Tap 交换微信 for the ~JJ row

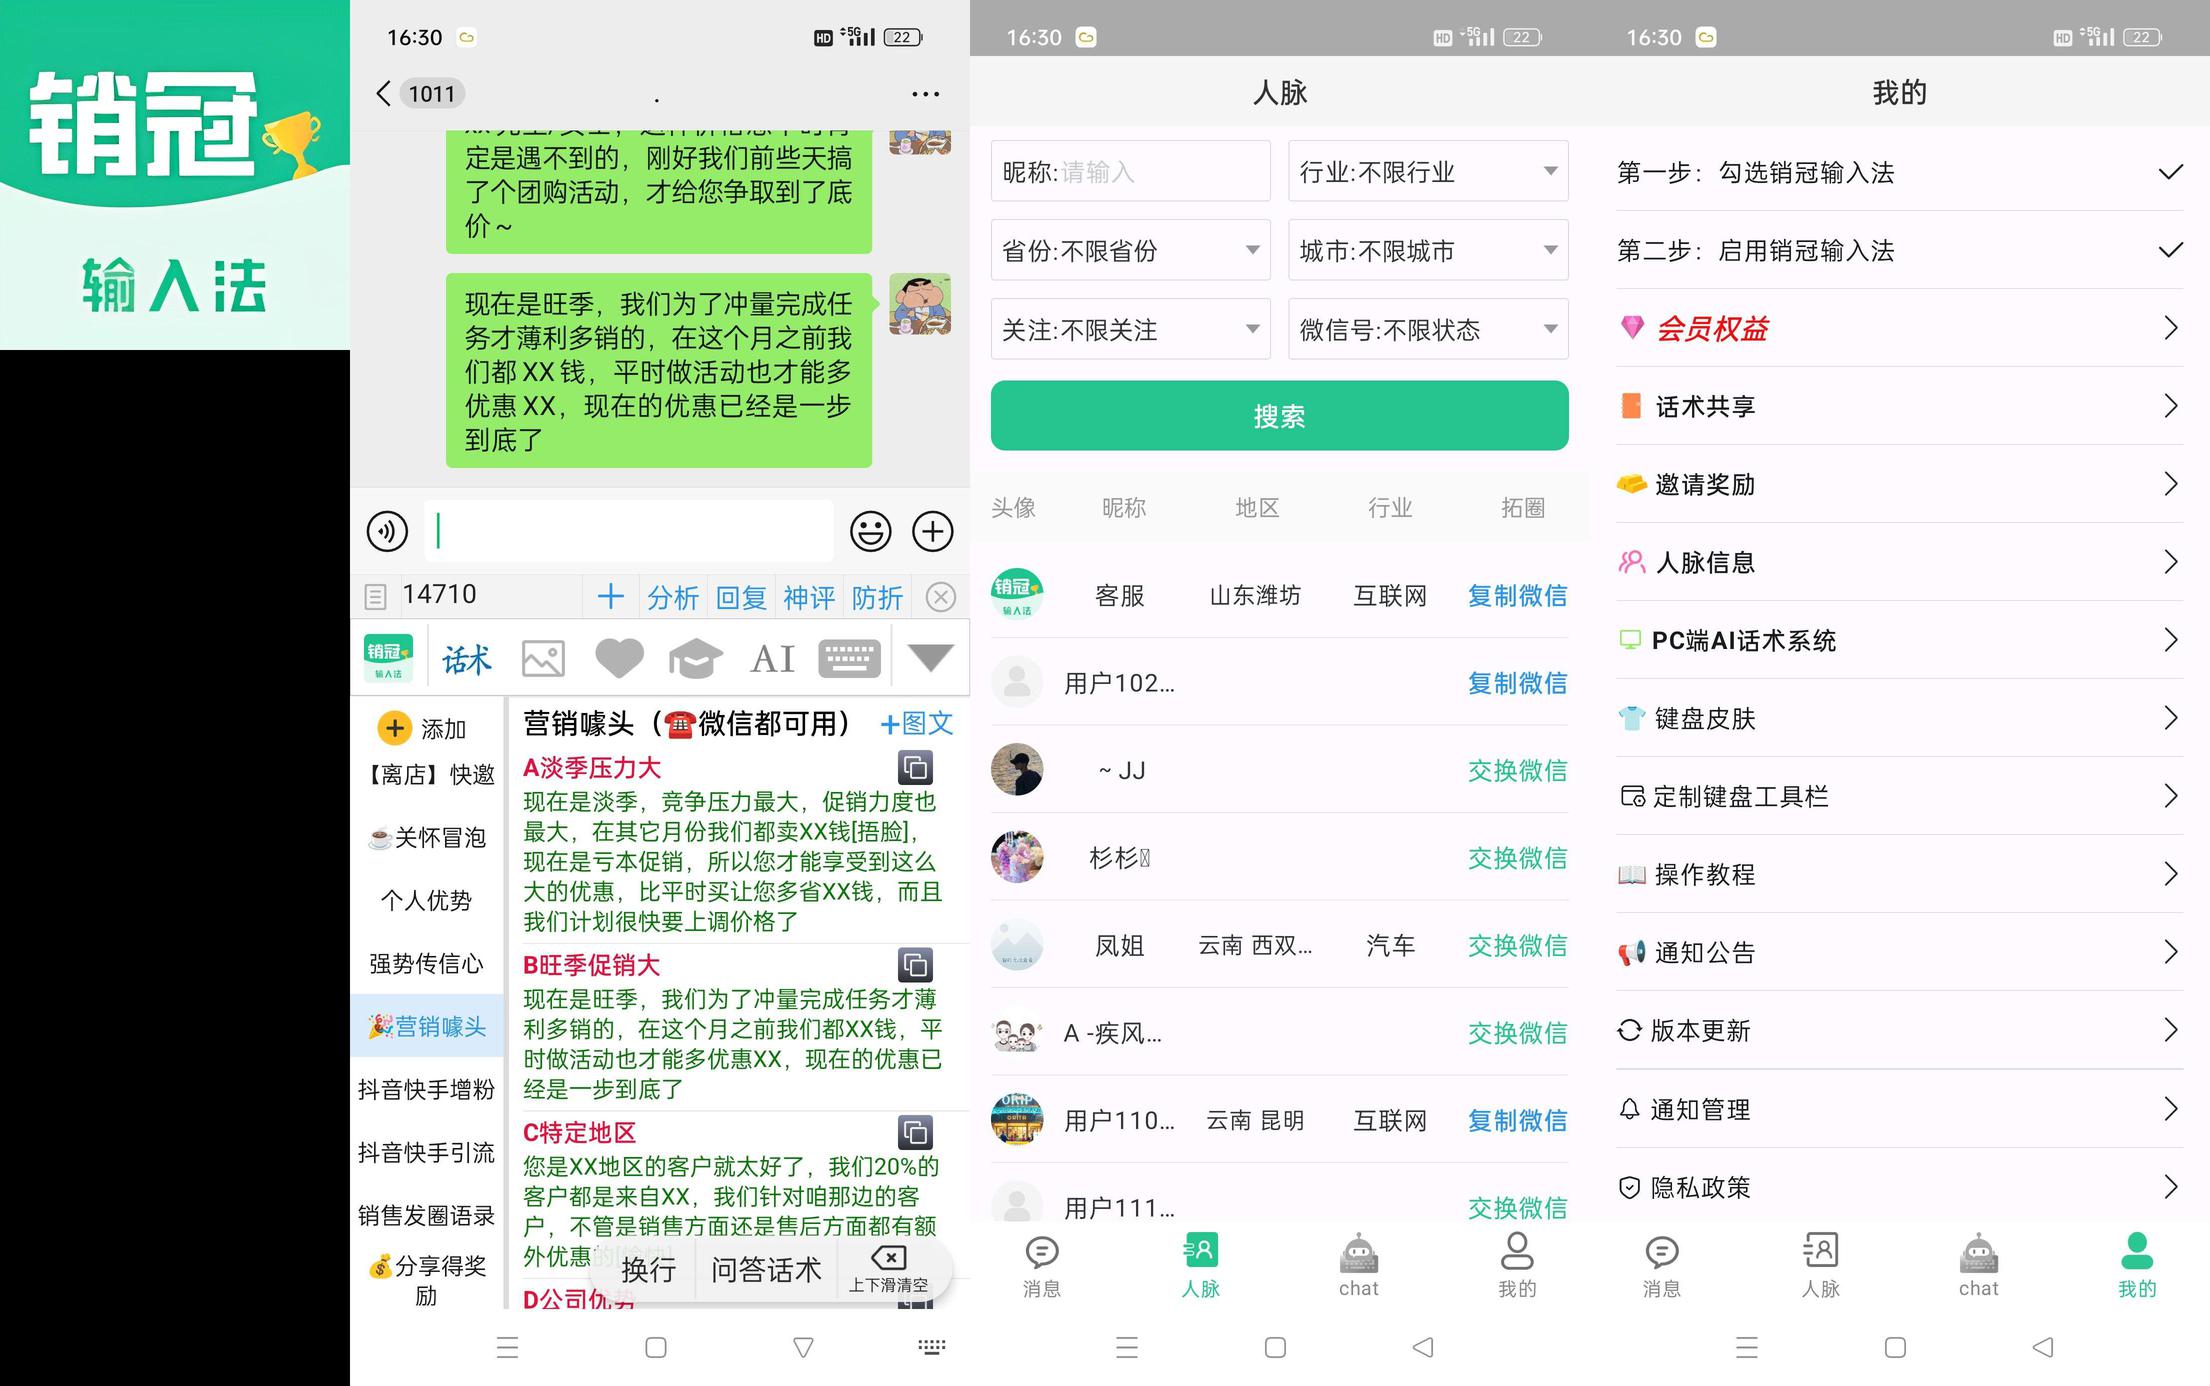1517,770
